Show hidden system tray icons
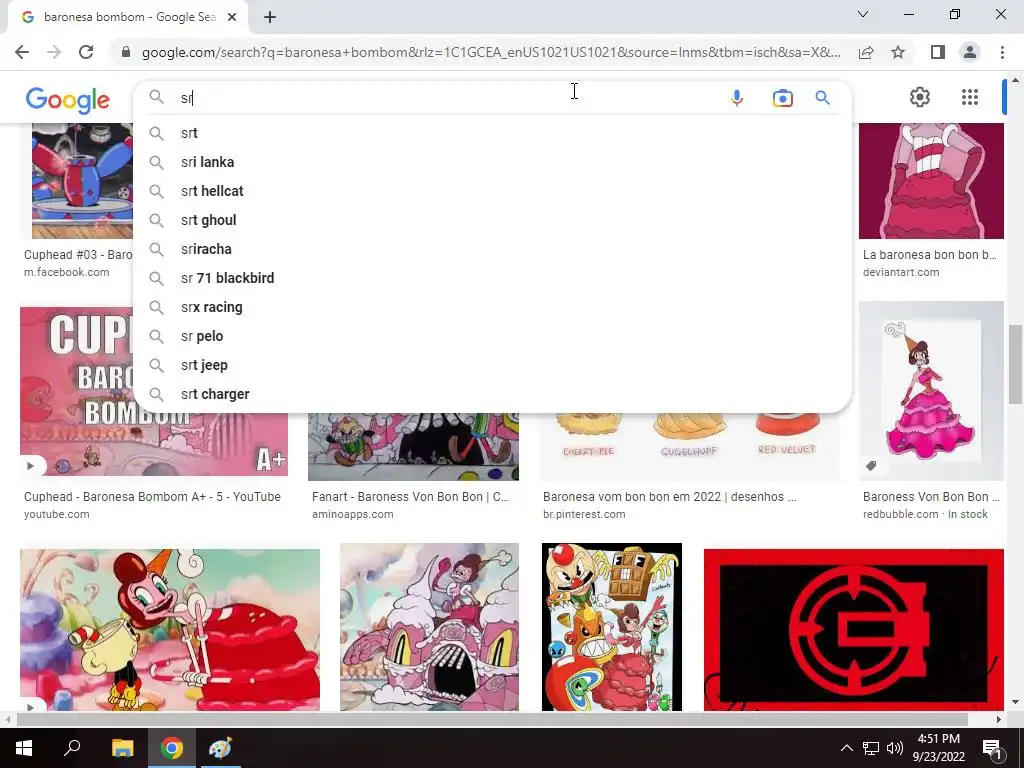Image resolution: width=1024 pixels, height=768 pixels. [846, 748]
